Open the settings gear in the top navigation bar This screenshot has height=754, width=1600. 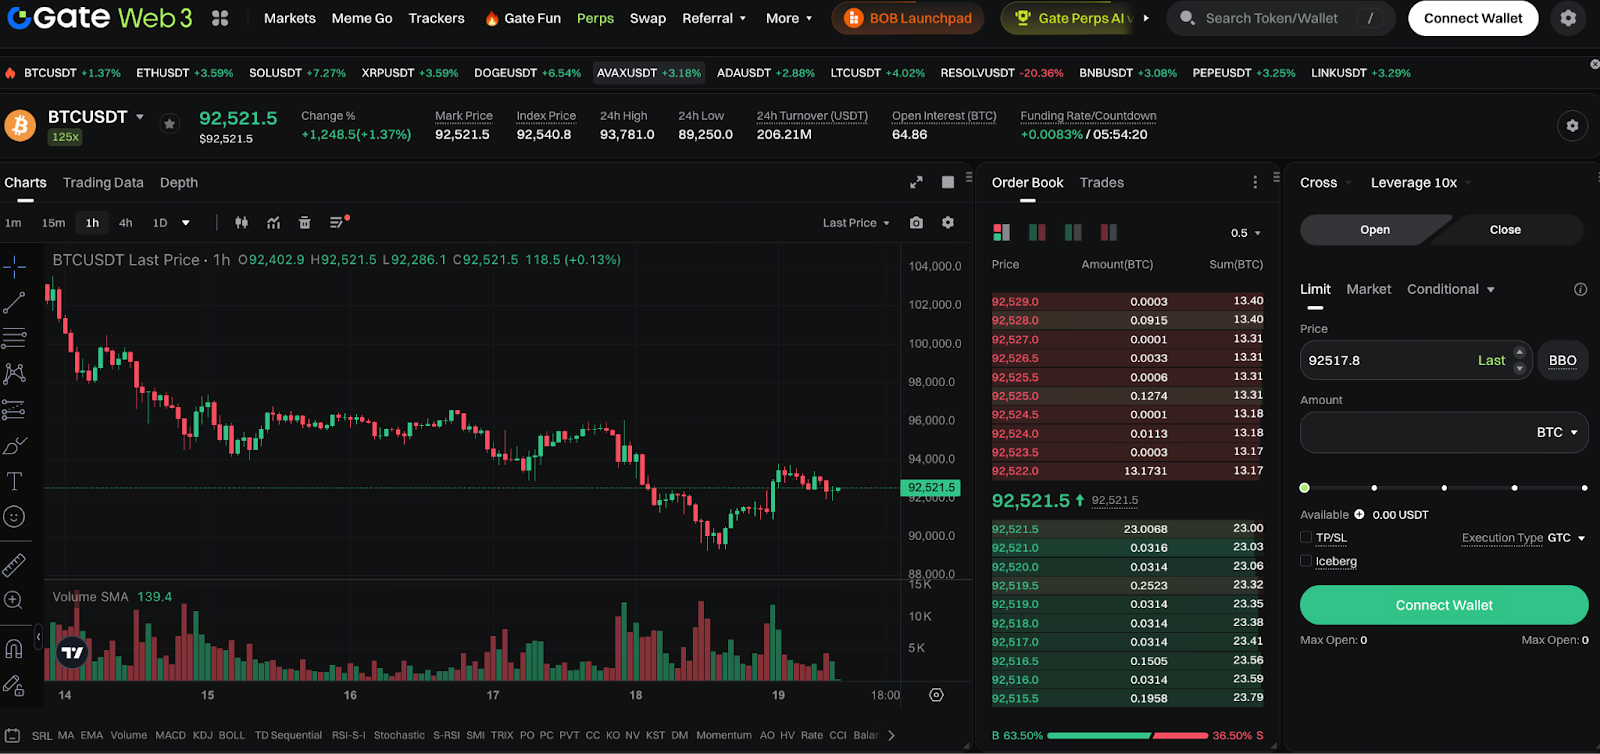(1568, 18)
